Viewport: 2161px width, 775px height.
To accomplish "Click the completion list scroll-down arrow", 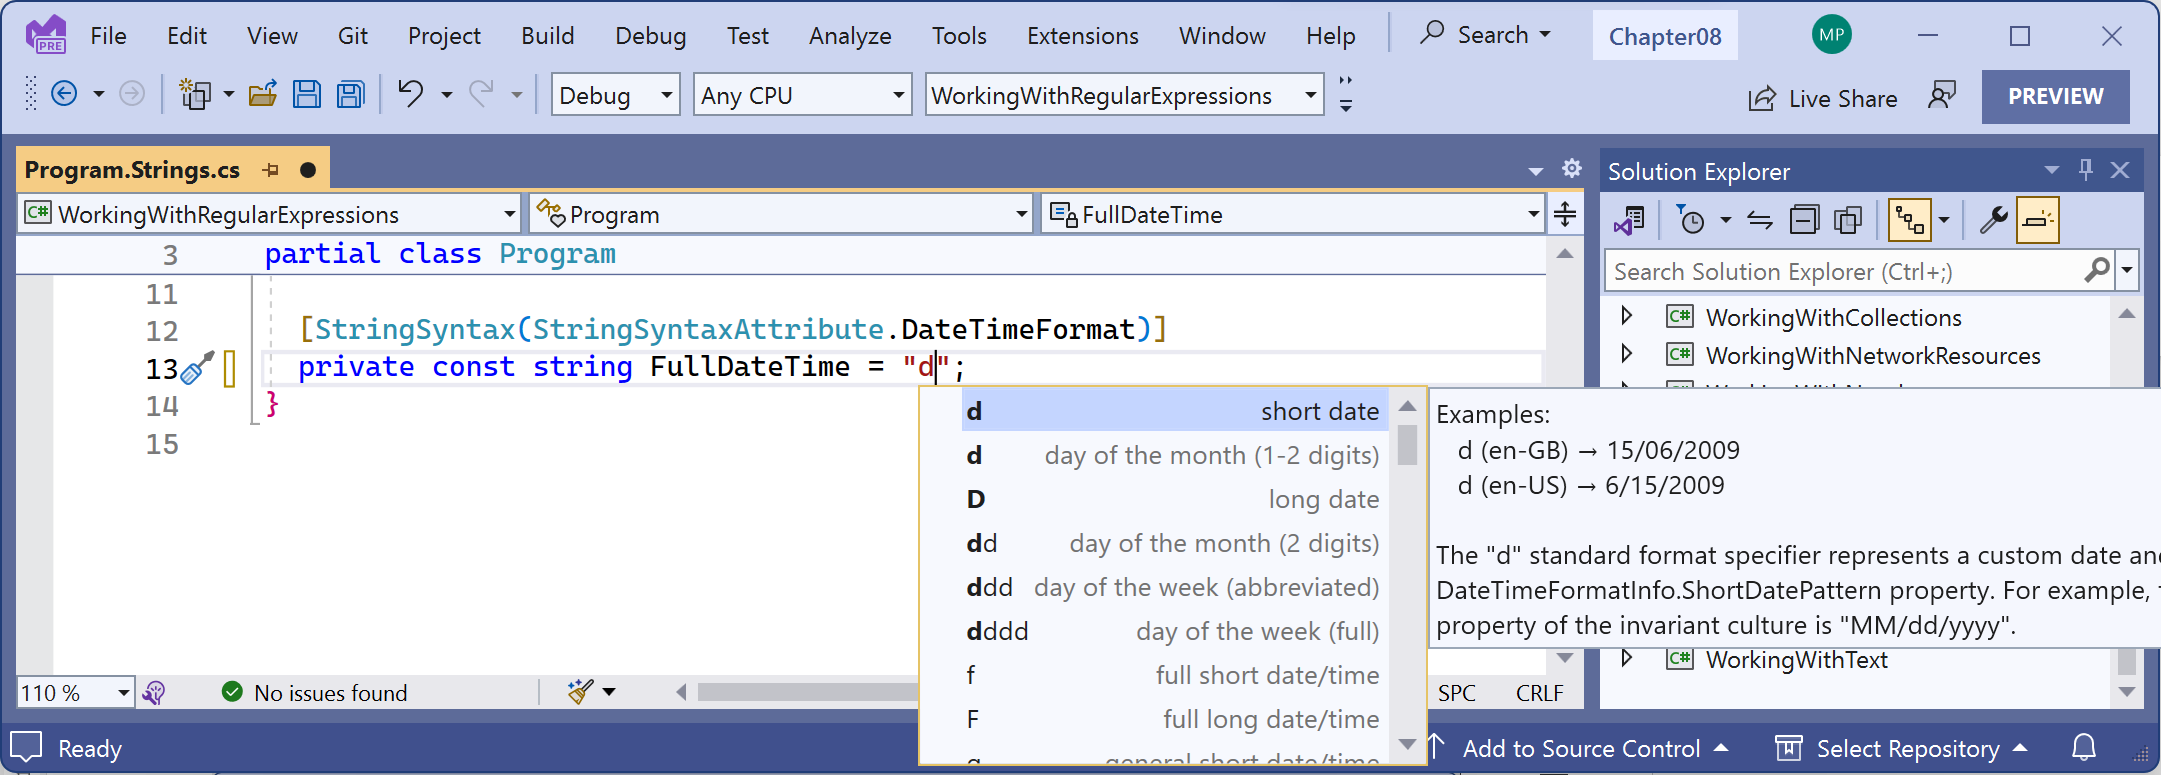I will 1407,745.
